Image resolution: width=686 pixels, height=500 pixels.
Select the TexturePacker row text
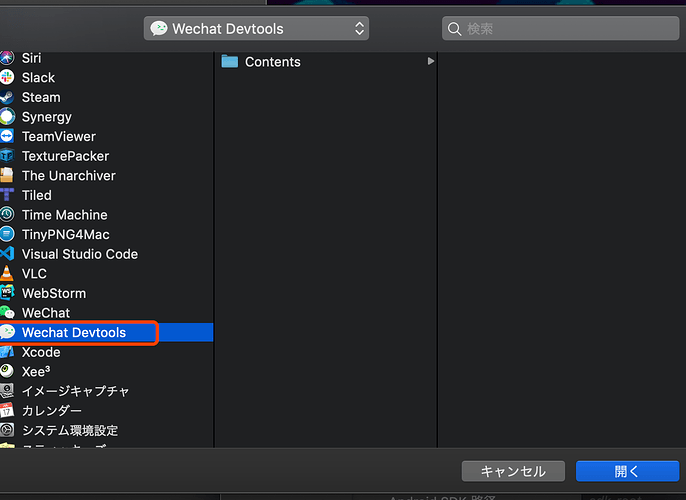pos(66,156)
